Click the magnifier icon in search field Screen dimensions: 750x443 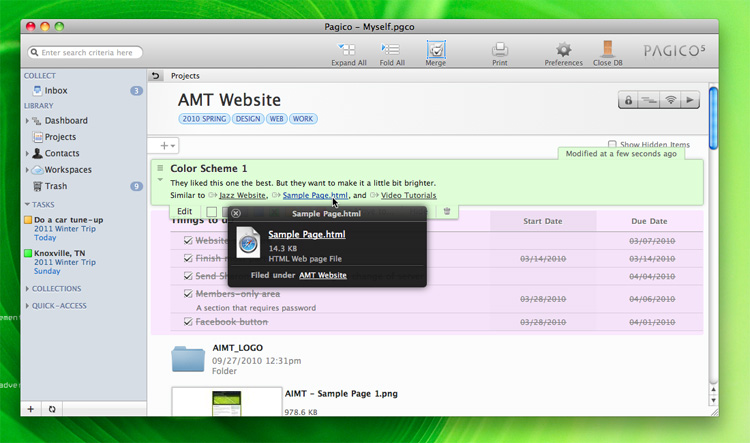click(x=34, y=52)
